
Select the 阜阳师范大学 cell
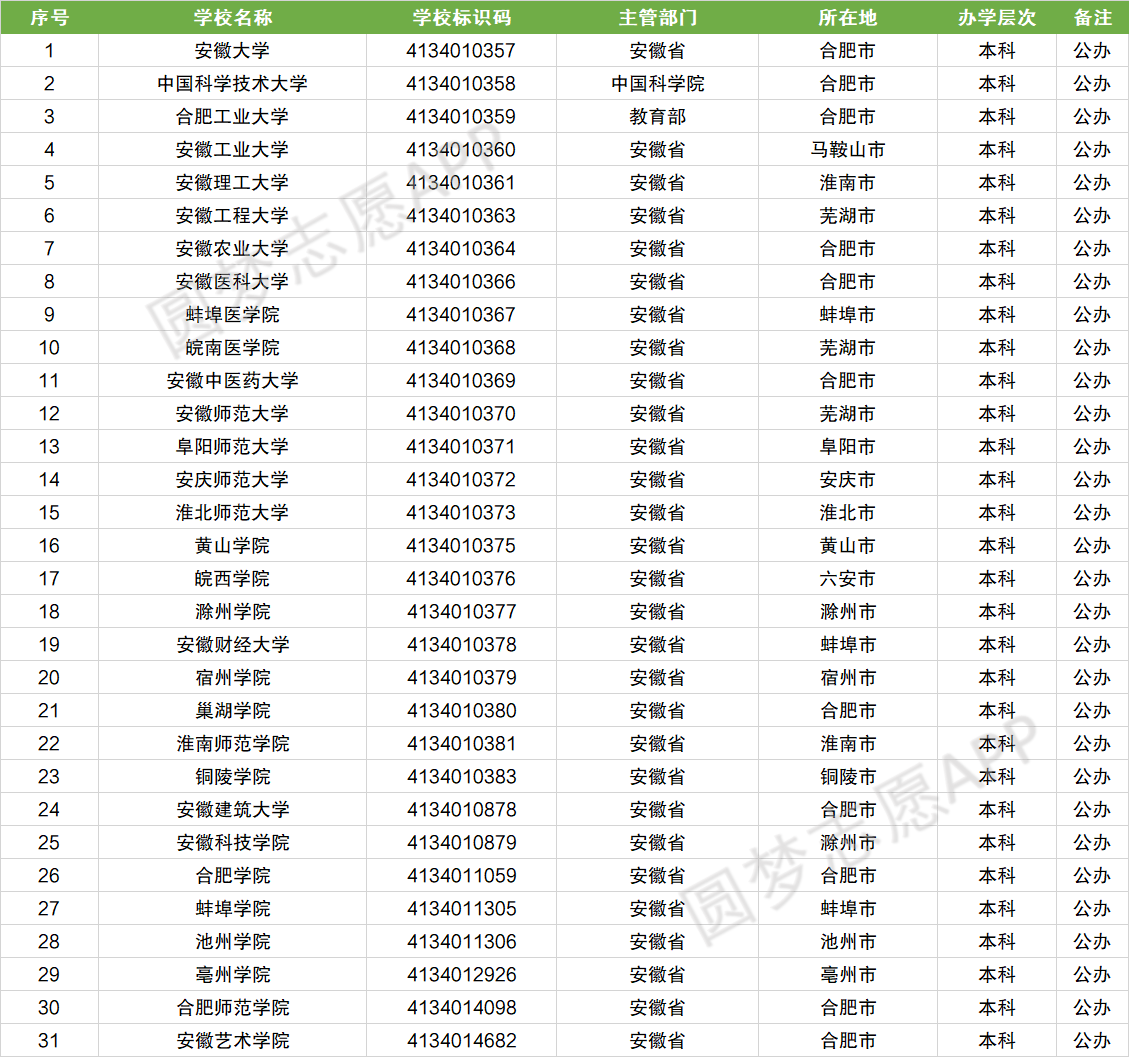click(232, 446)
